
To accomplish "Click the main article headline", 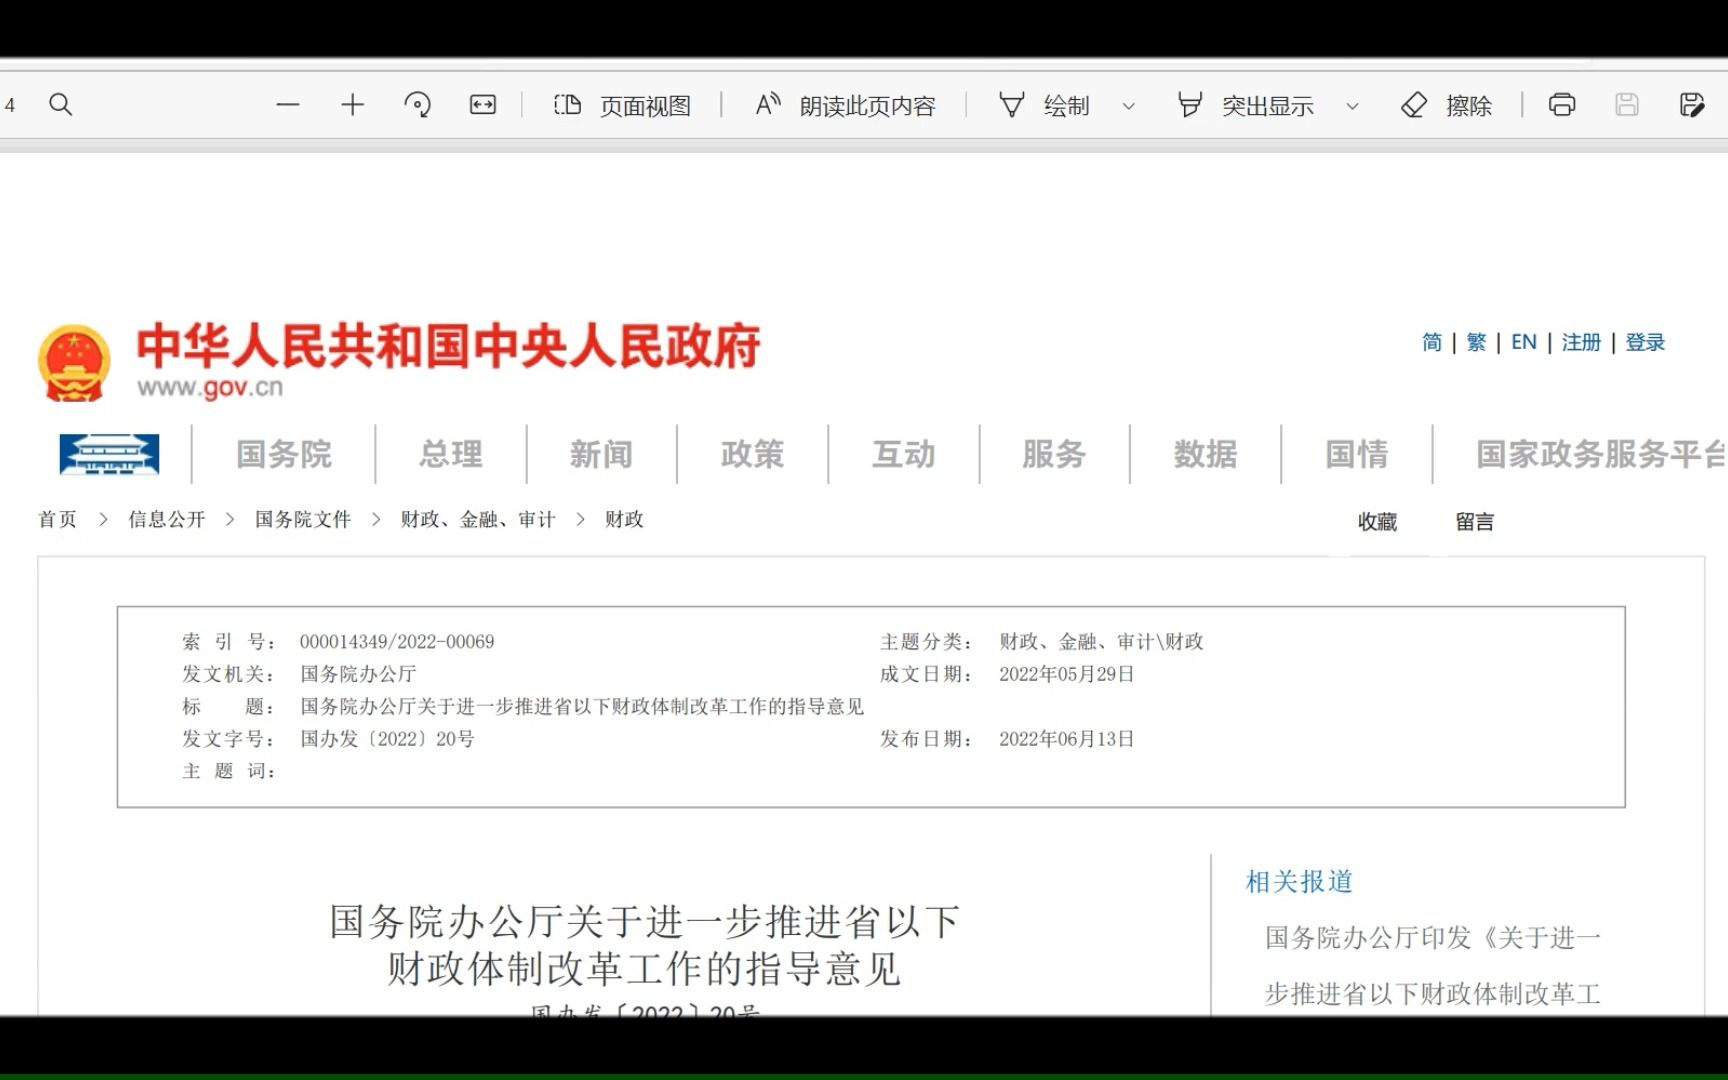I will pyautogui.click(x=645, y=945).
